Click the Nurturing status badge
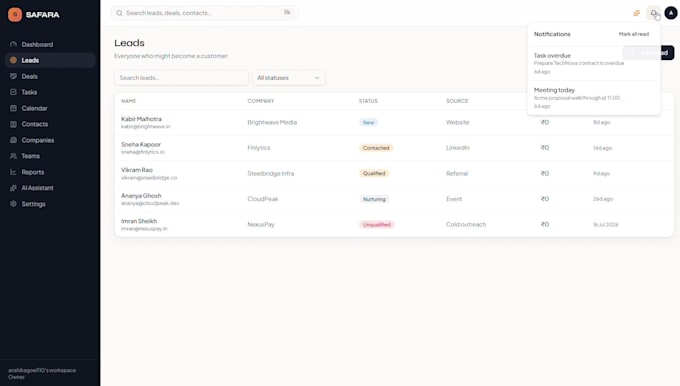This screenshot has height=386, width=680. click(x=374, y=199)
